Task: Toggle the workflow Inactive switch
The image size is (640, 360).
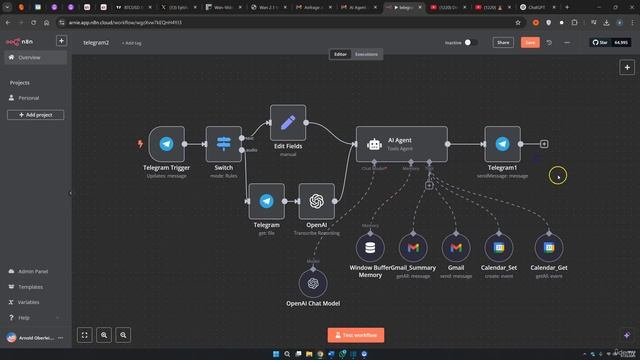Action: 470,42
